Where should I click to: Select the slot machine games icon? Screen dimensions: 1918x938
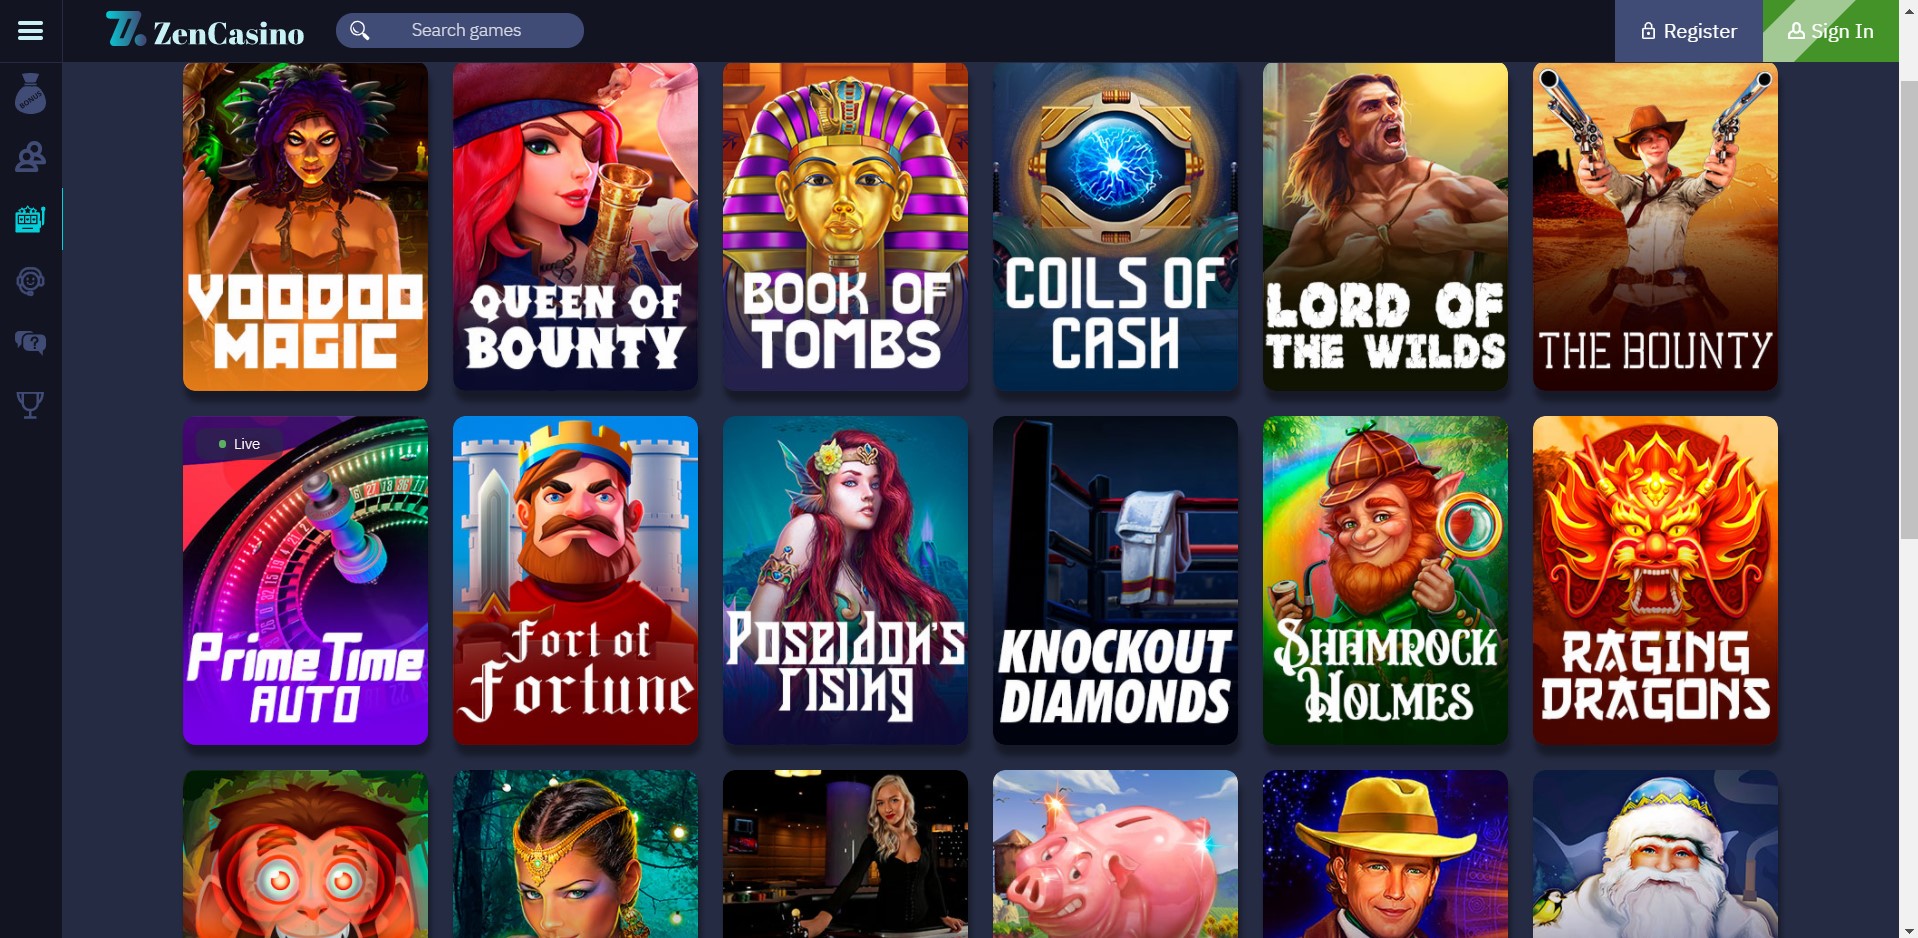tap(30, 219)
